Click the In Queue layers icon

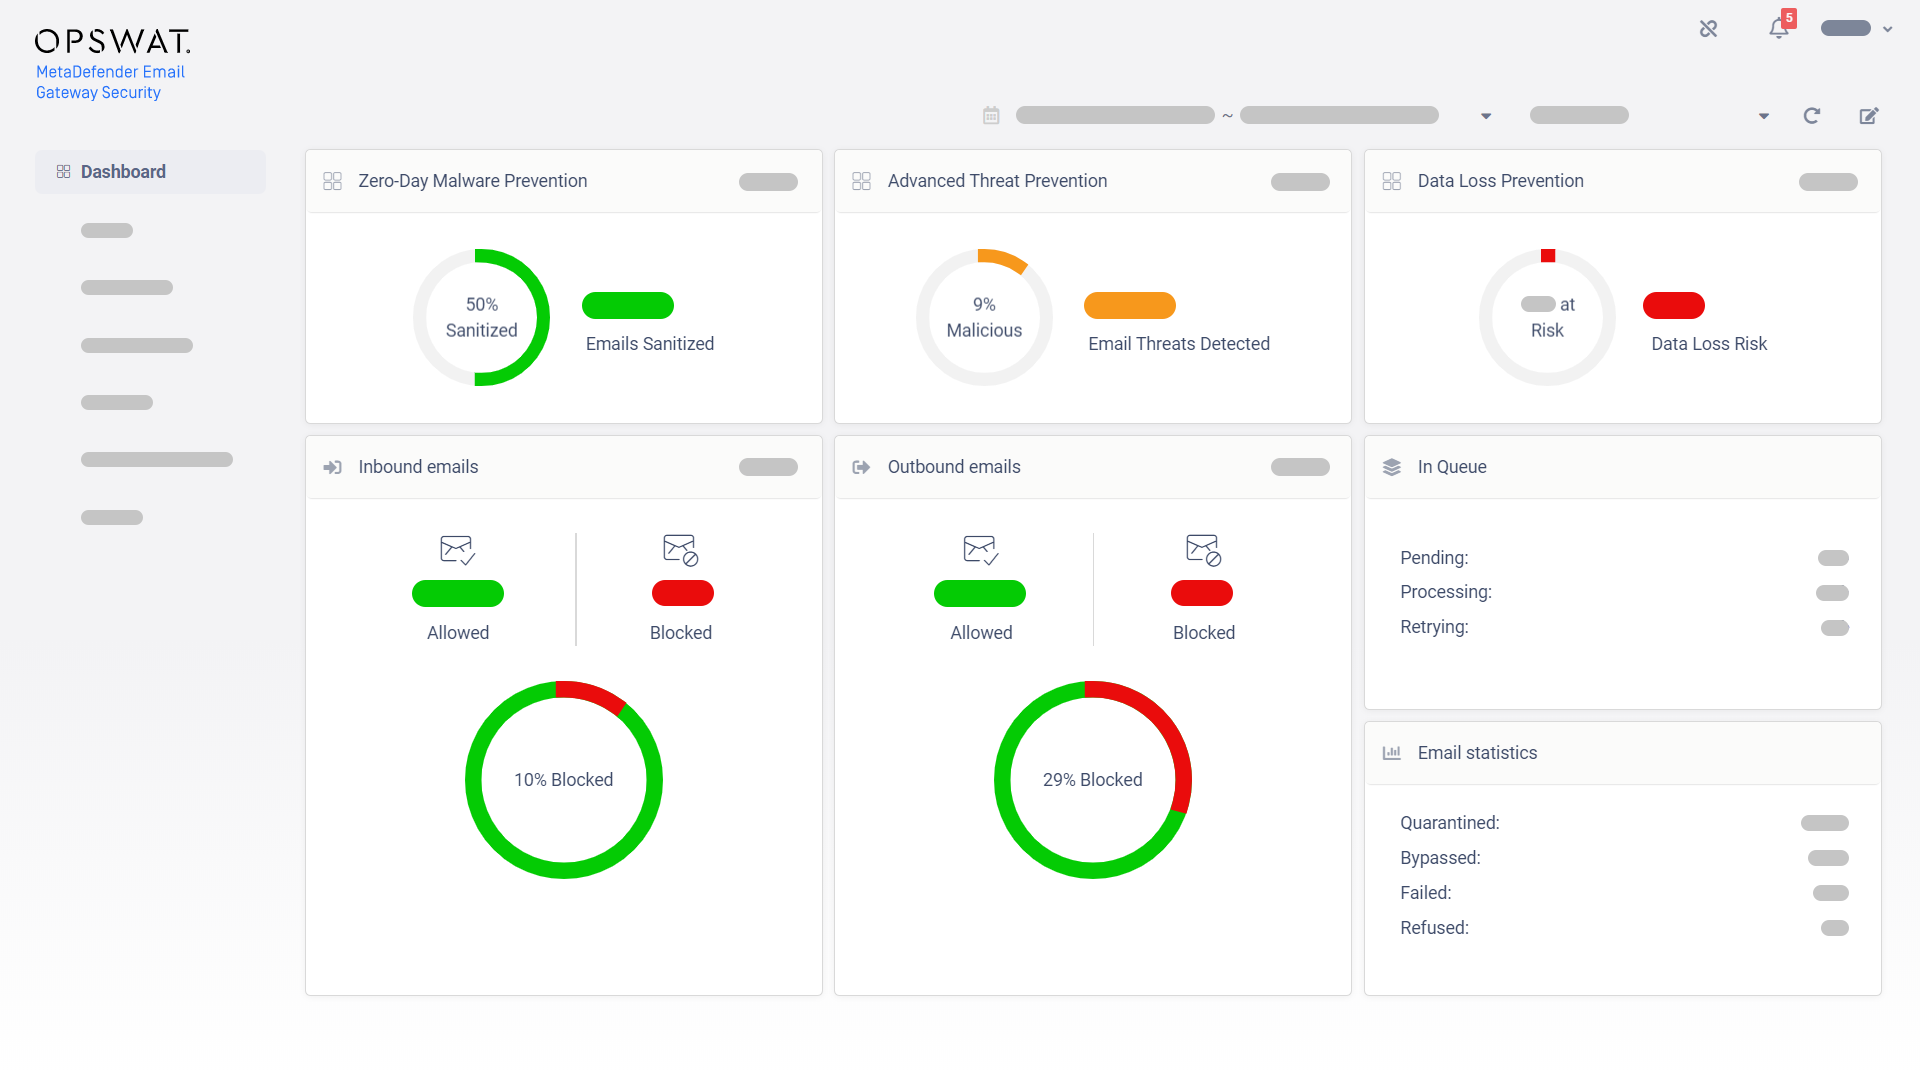click(1391, 467)
